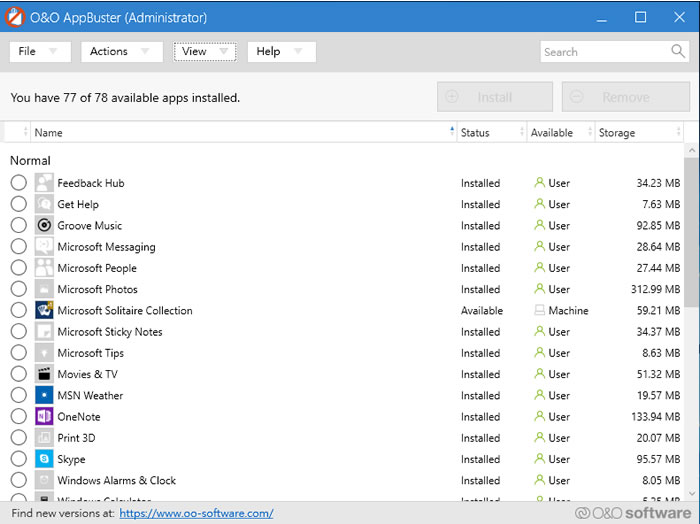Select the Get Help radio button
The image size is (700, 524).
[19, 204]
